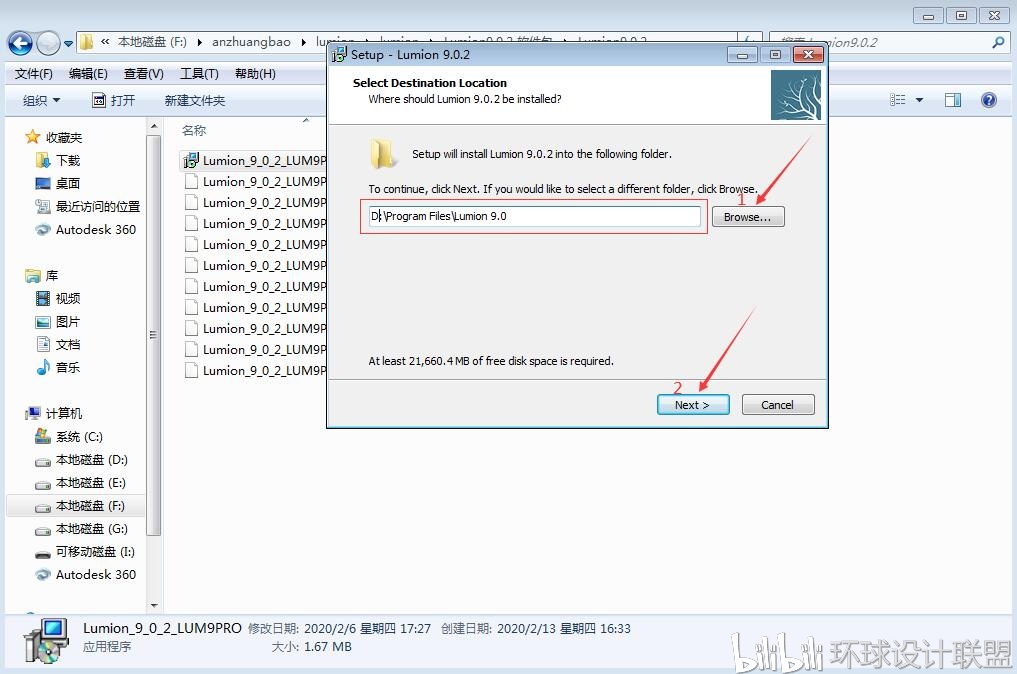Click anzhuangbao in the address path
Image resolution: width=1017 pixels, height=674 pixels.
pyautogui.click(x=251, y=42)
